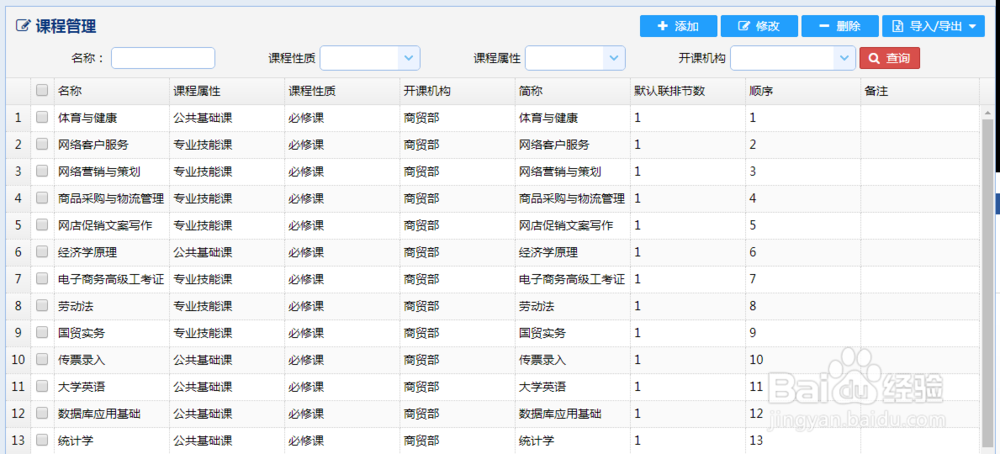
Task: Click the spreadsheet icon on 导入/导出 button
Action: pos(898,26)
